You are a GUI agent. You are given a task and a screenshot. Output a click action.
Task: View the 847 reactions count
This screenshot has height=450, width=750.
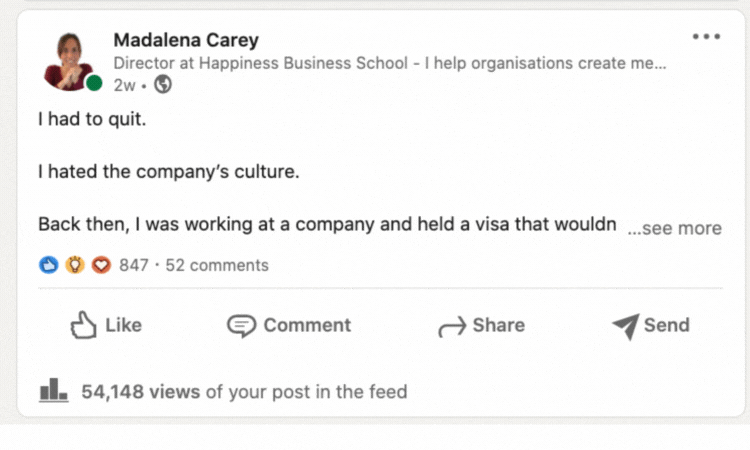[133, 265]
